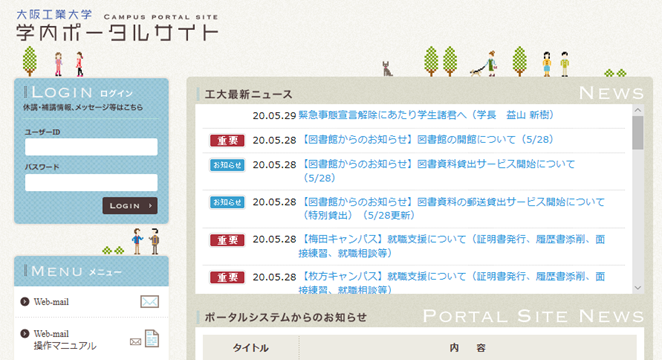
Task: Click the scroll down arrow in the news list
Action: click(638, 288)
